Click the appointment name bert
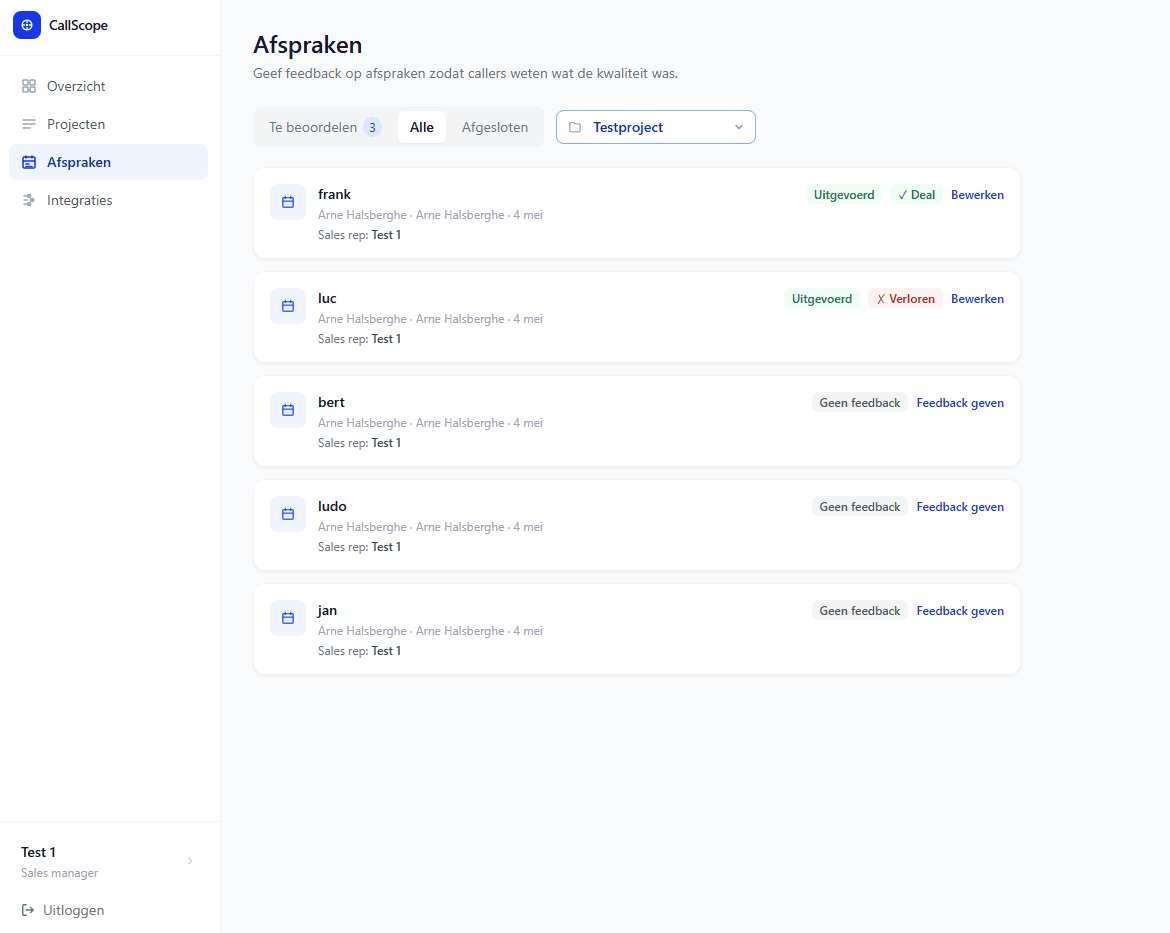 pyautogui.click(x=331, y=402)
